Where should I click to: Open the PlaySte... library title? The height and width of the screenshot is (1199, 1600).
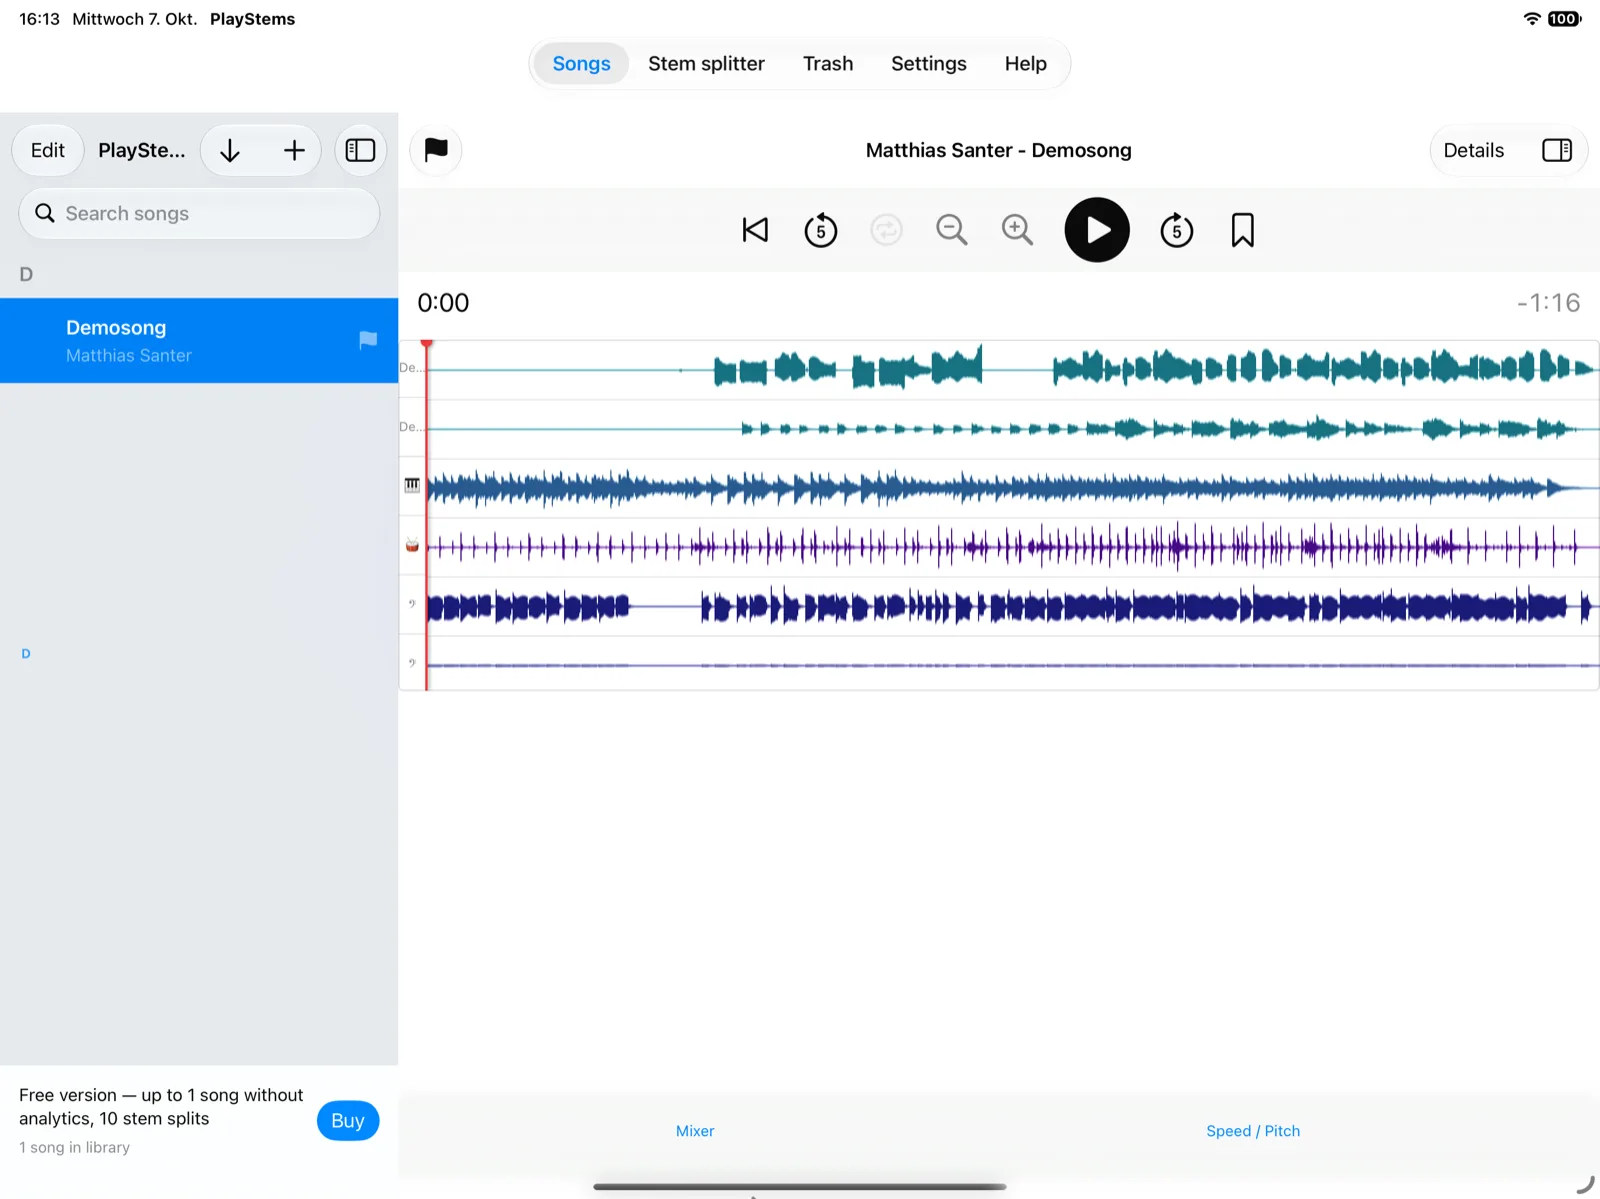click(142, 150)
